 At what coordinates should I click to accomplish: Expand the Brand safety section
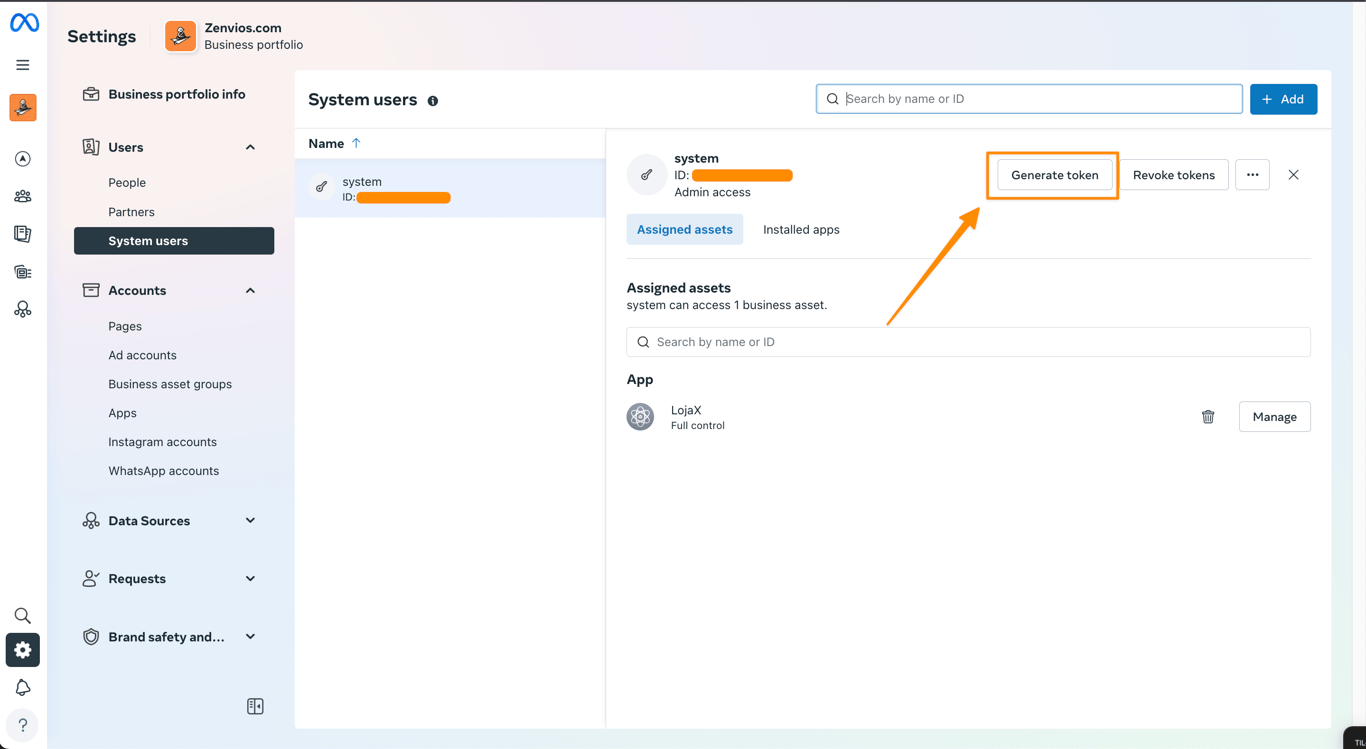pyautogui.click(x=250, y=637)
